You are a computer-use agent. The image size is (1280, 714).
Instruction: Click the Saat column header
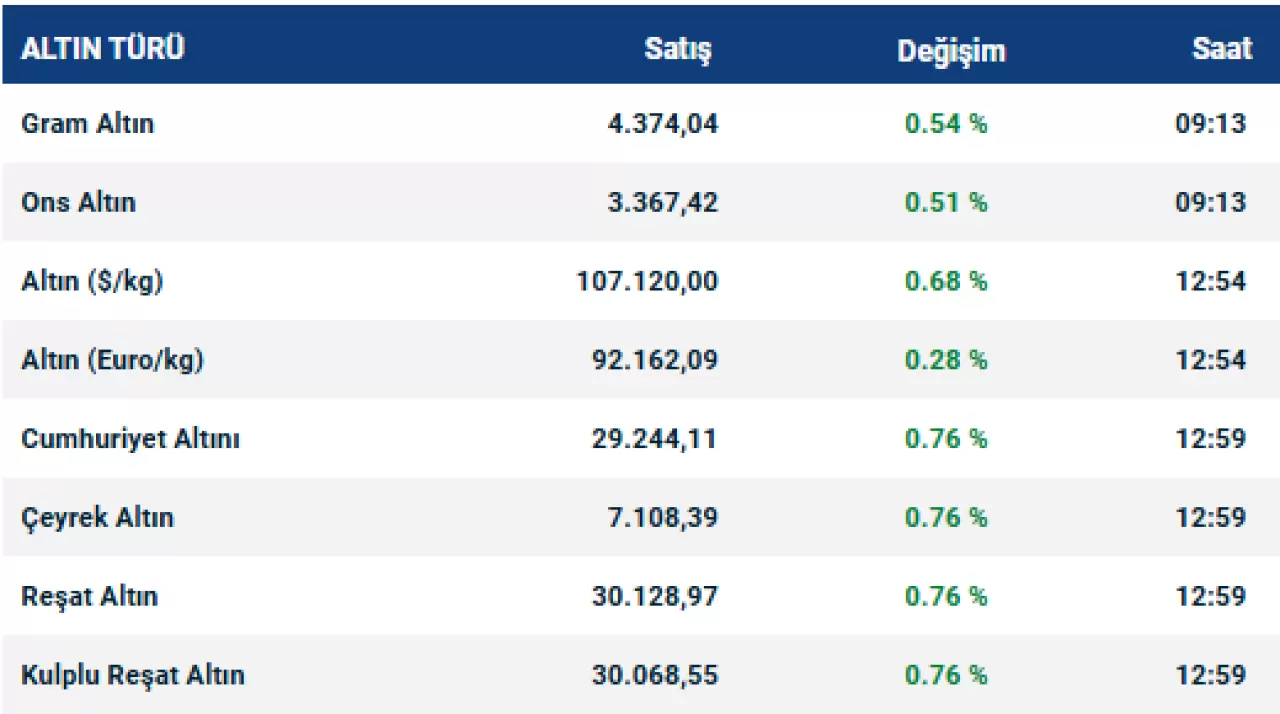1221,49
